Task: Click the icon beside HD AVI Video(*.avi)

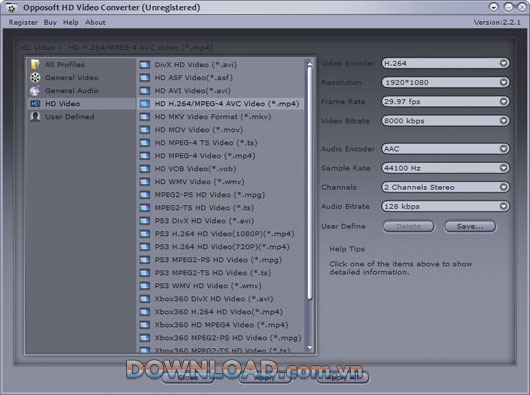Action: coord(145,91)
